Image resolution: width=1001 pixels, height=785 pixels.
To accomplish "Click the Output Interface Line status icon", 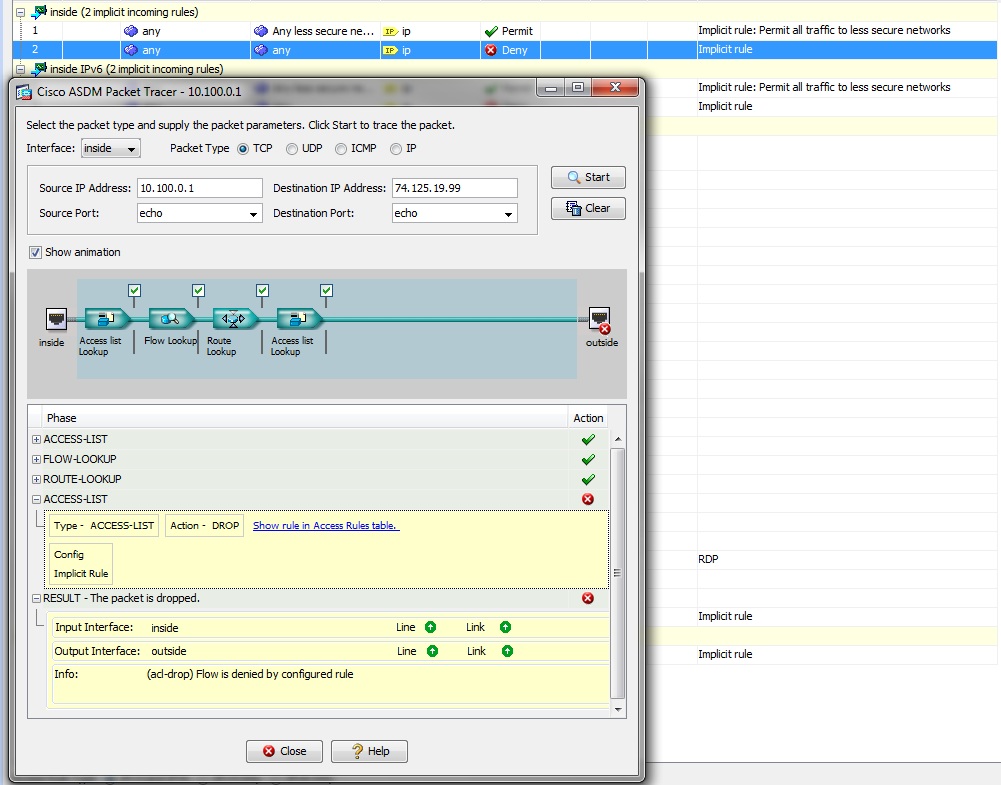I will [432, 651].
